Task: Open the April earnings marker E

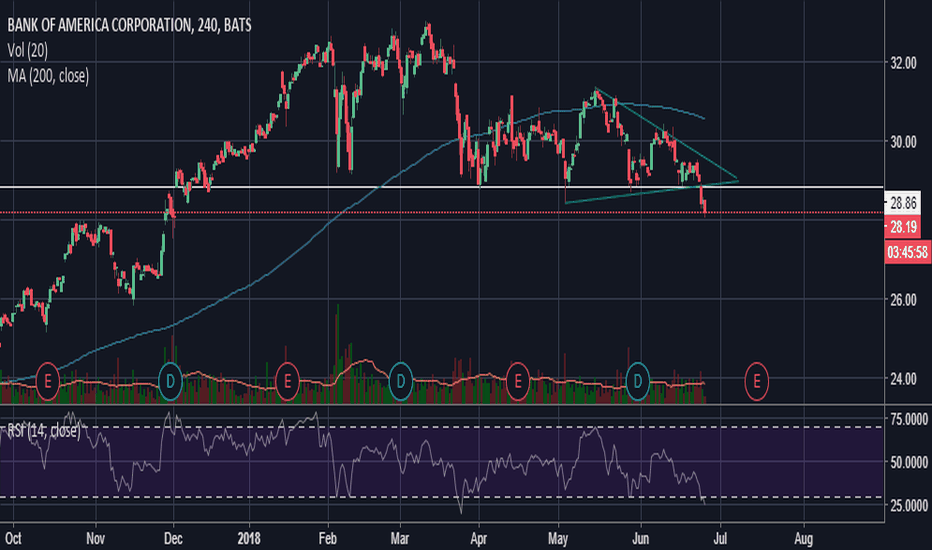Action: click(518, 381)
